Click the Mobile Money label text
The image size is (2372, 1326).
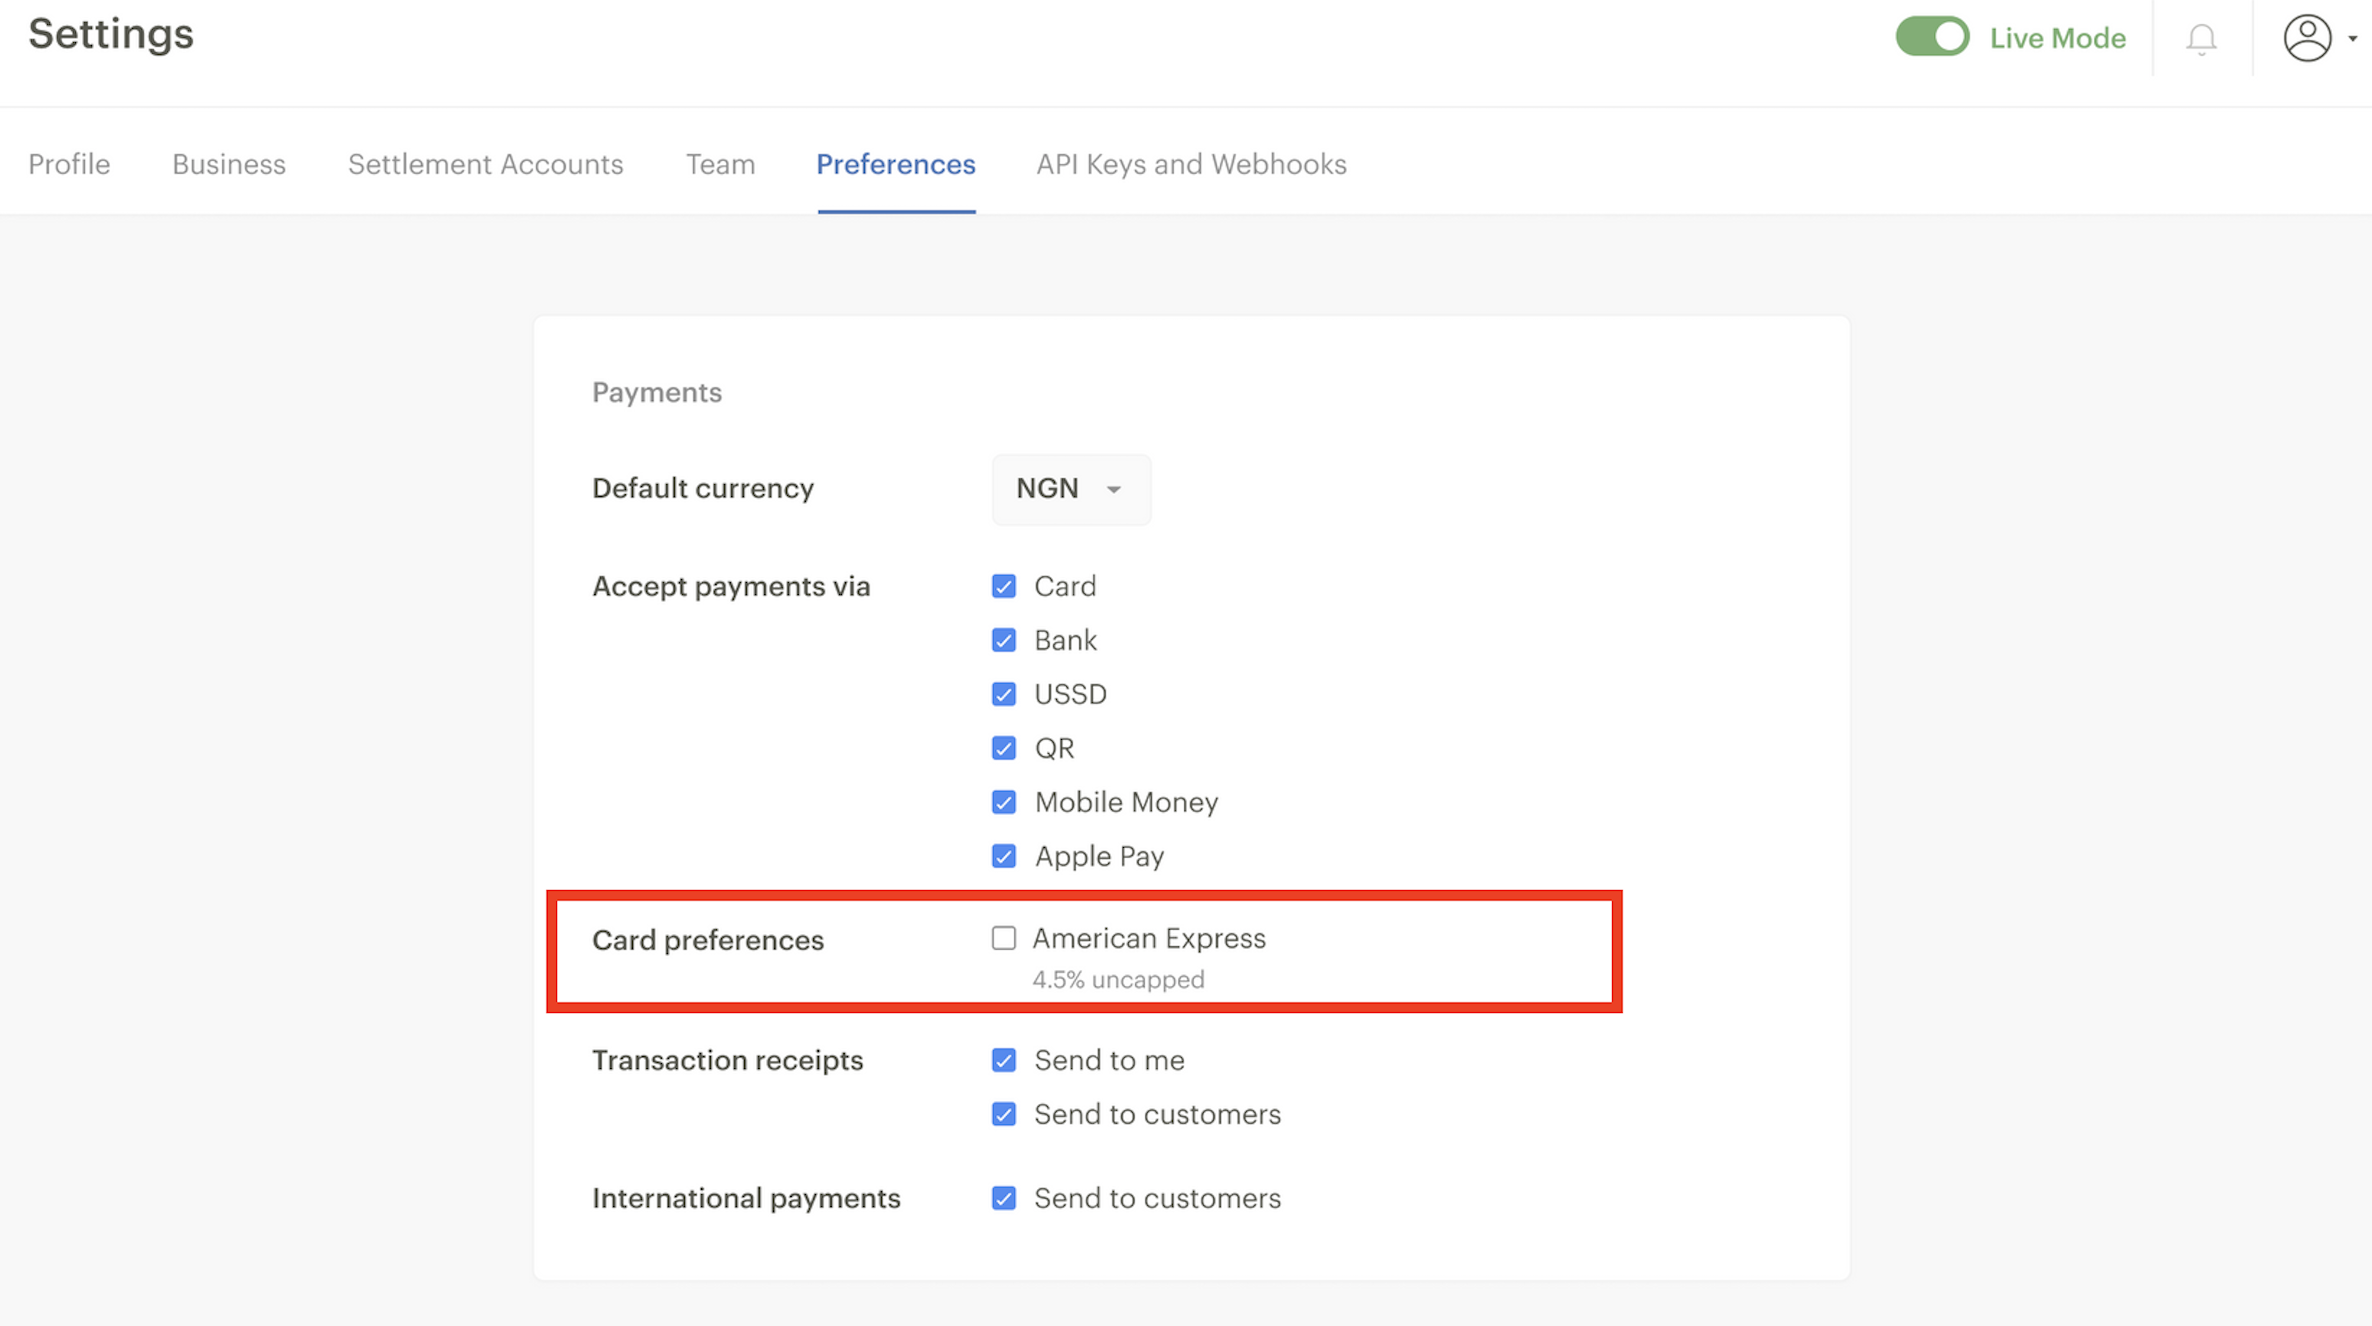(x=1126, y=802)
